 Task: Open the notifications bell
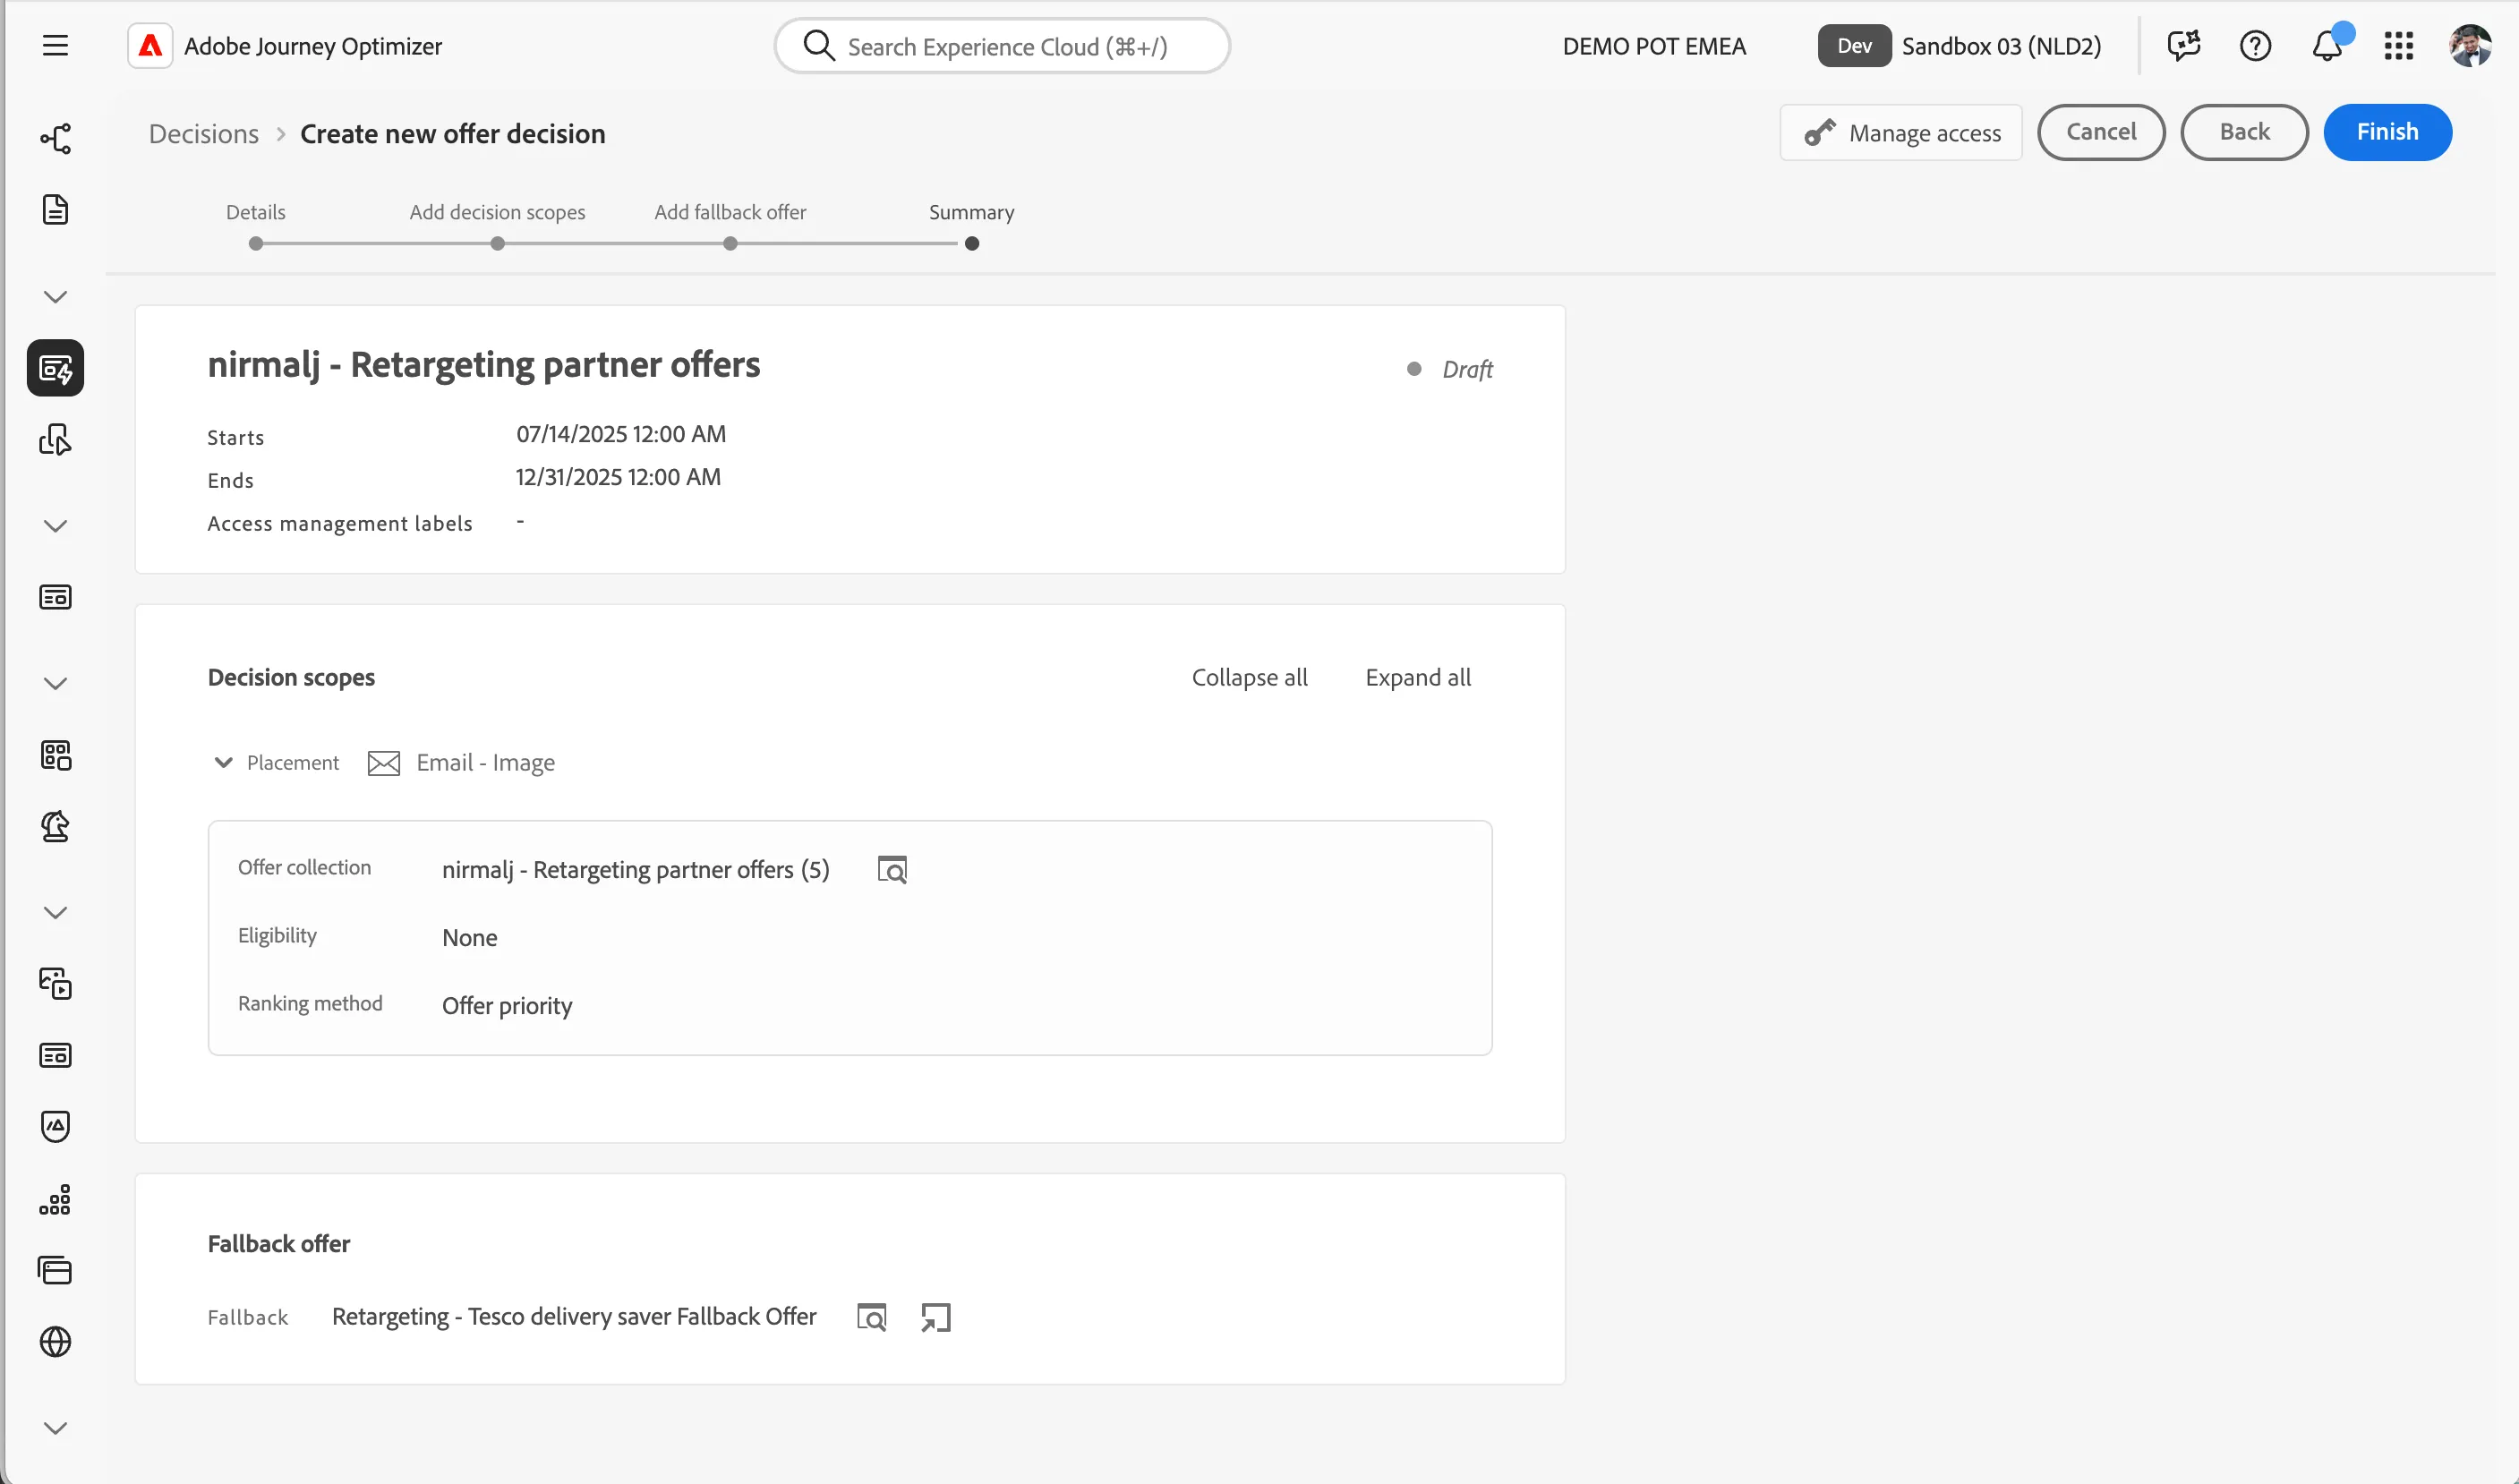(x=2328, y=45)
